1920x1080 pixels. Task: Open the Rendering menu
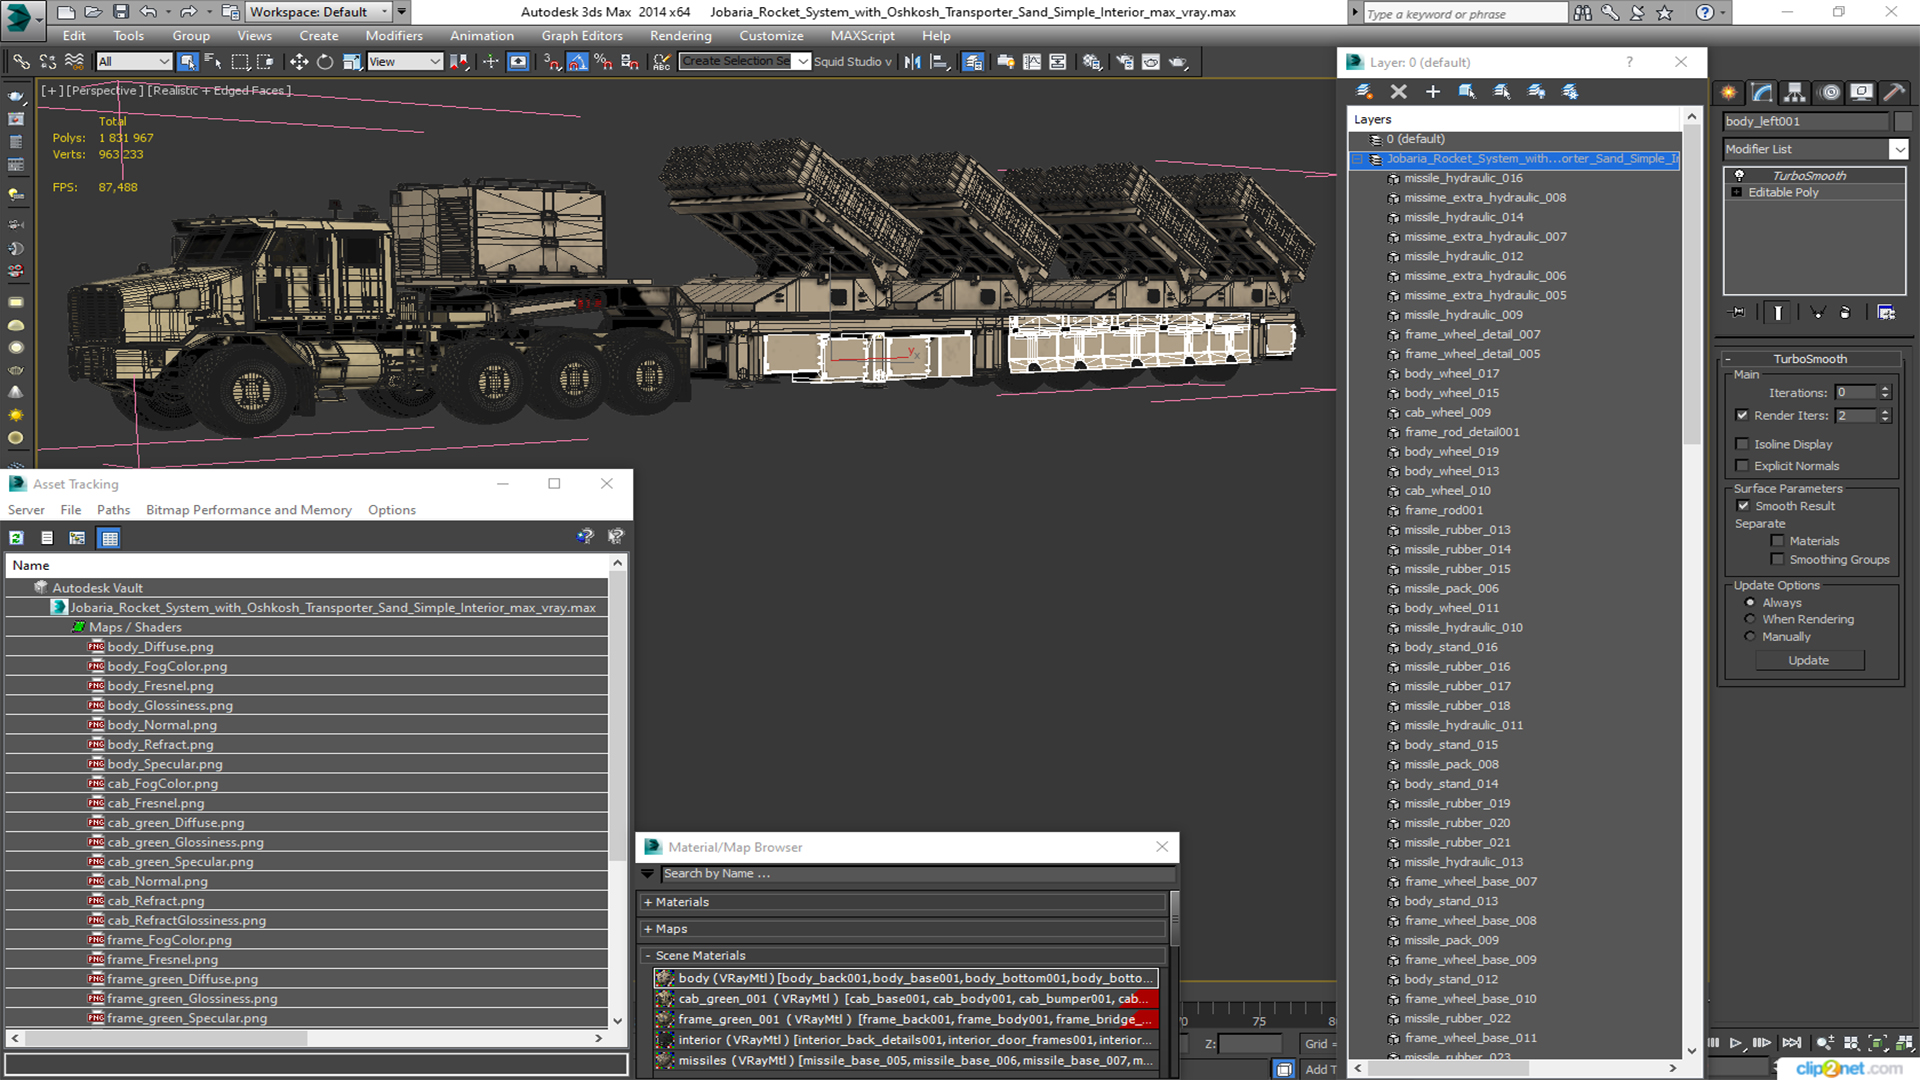coord(680,36)
